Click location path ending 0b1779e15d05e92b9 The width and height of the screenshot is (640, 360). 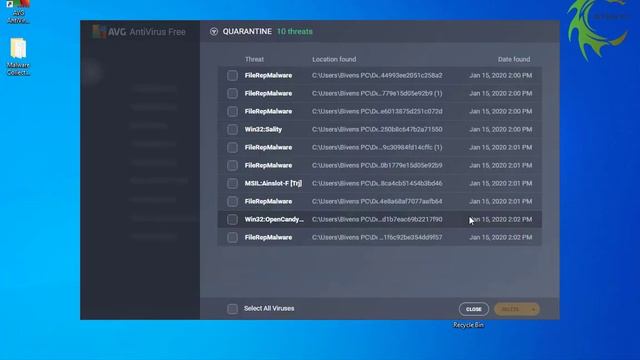377,165
